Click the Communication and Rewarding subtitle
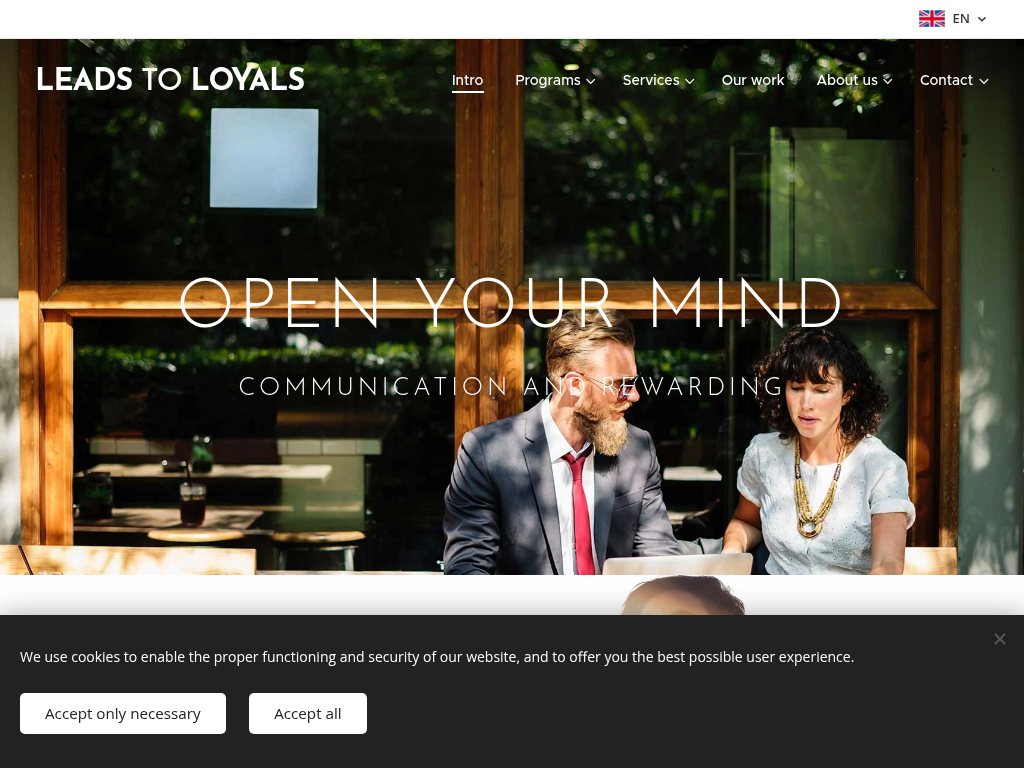 (511, 386)
